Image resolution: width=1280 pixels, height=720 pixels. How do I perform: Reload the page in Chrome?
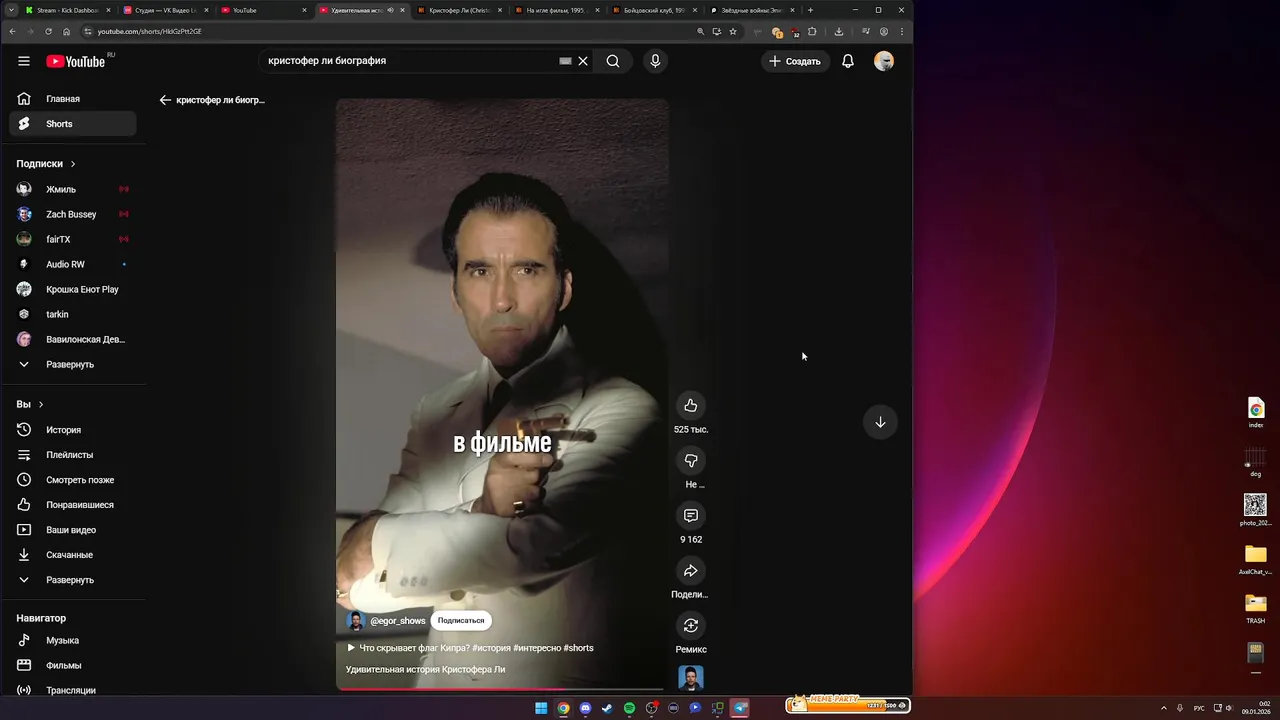point(48,31)
